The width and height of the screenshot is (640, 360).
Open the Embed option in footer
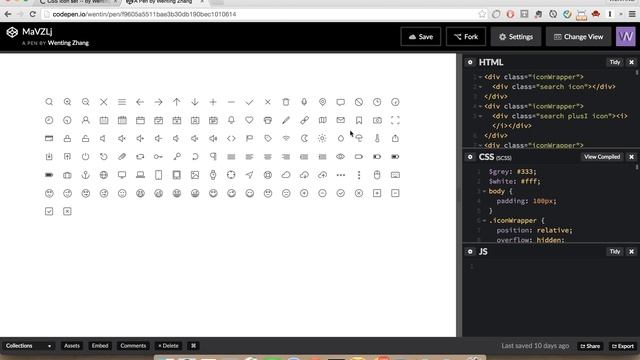100,346
